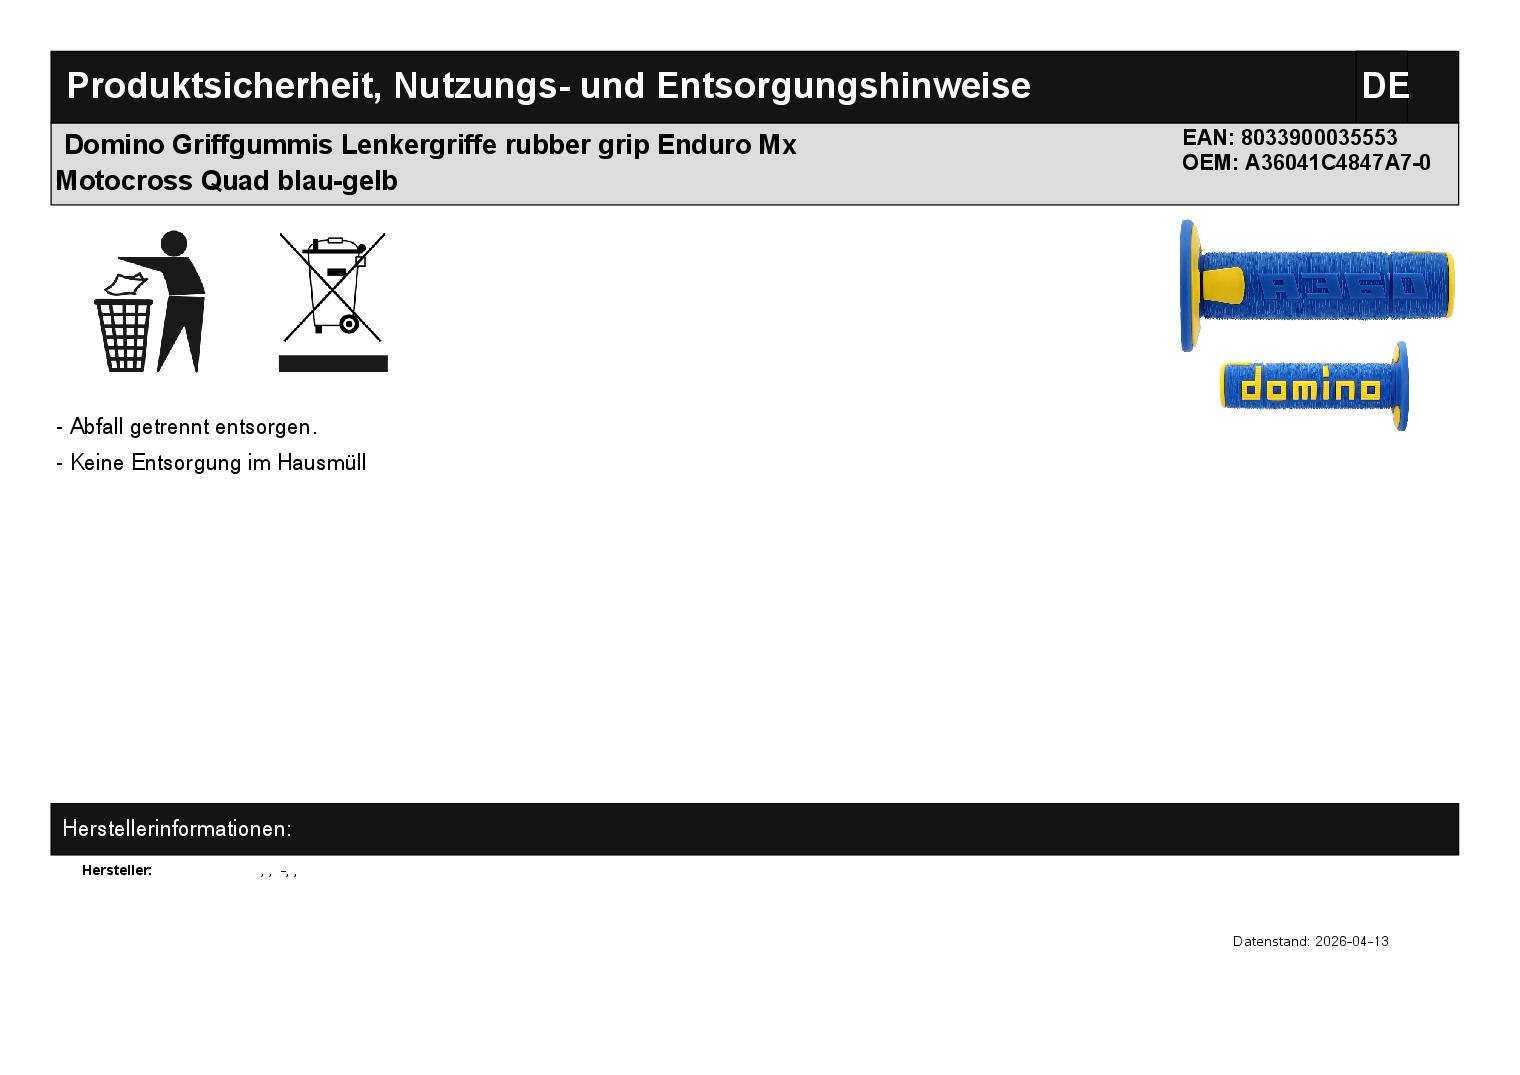Image resolution: width=1520 pixels, height=1075 pixels.
Task: Click the Datenstand 2026-04-13 date
Action: coord(1310,942)
